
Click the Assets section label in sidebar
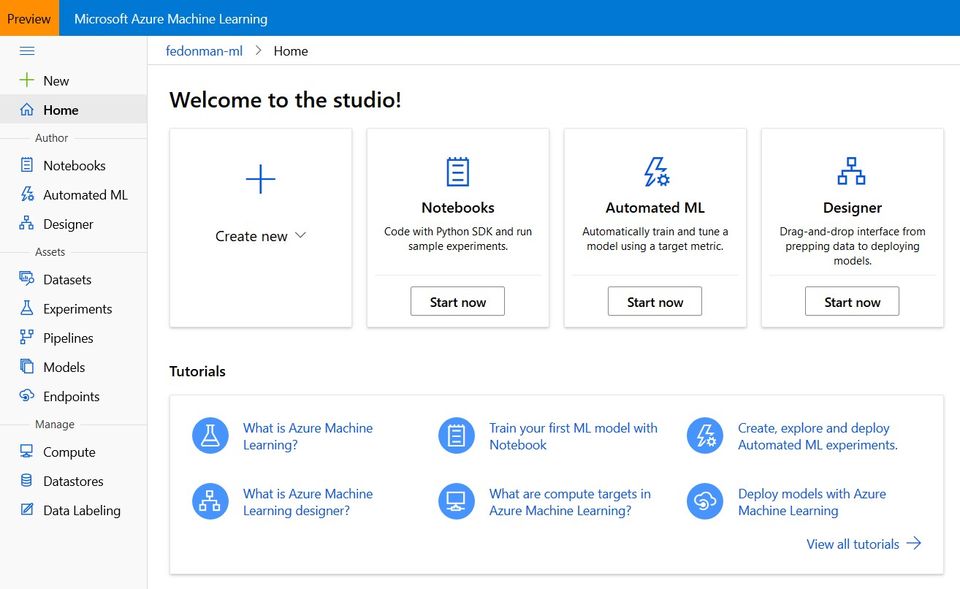tap(50, 252)
